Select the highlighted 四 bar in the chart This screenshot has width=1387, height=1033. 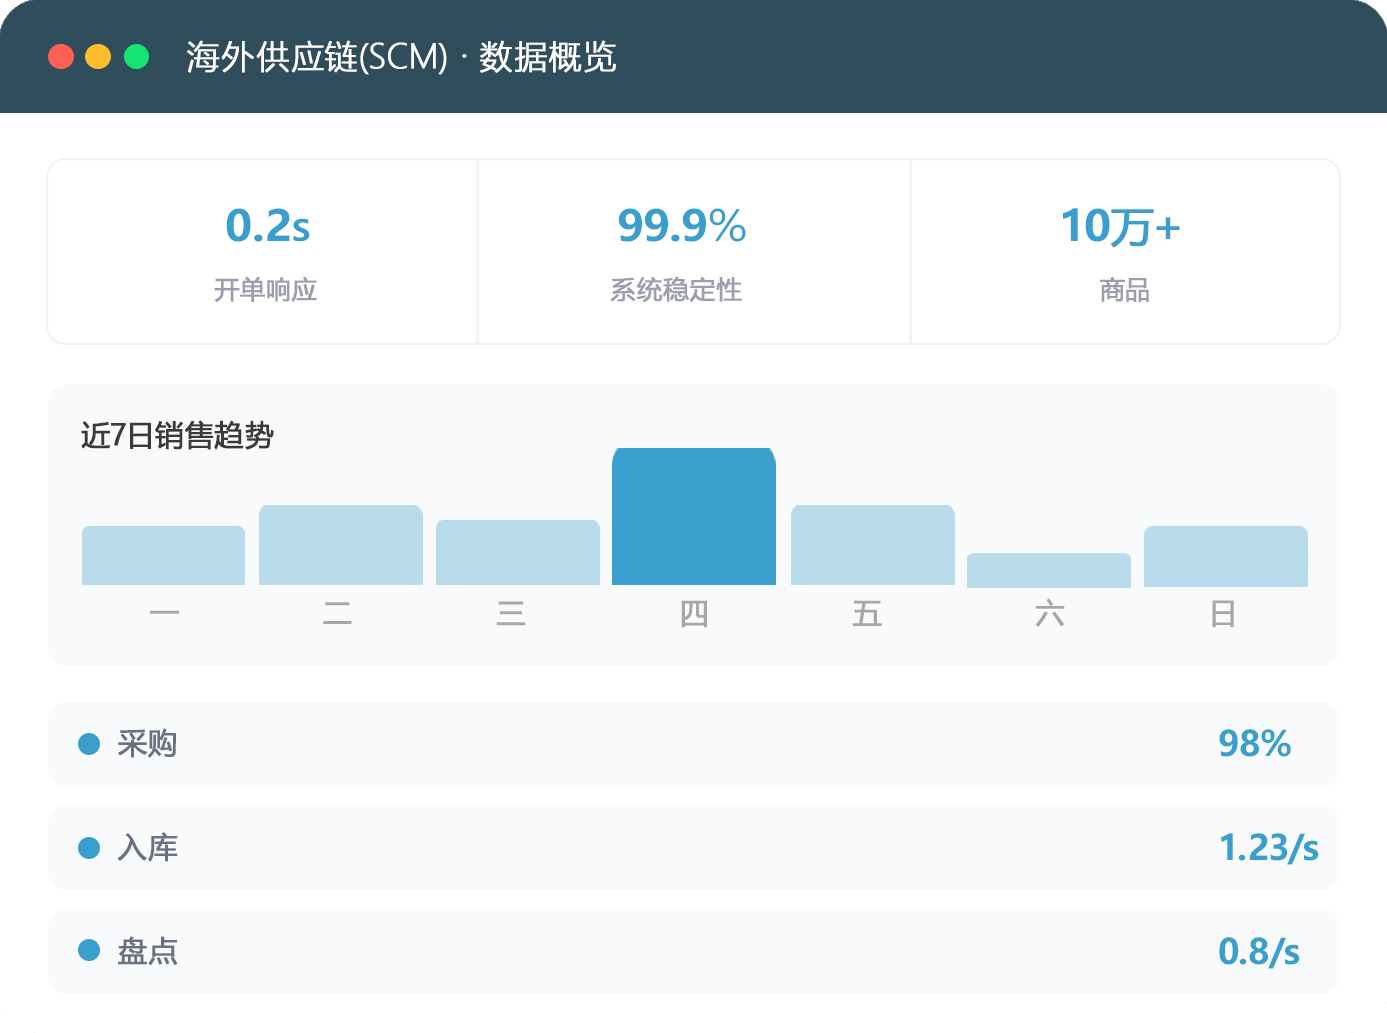click(694, 516)
